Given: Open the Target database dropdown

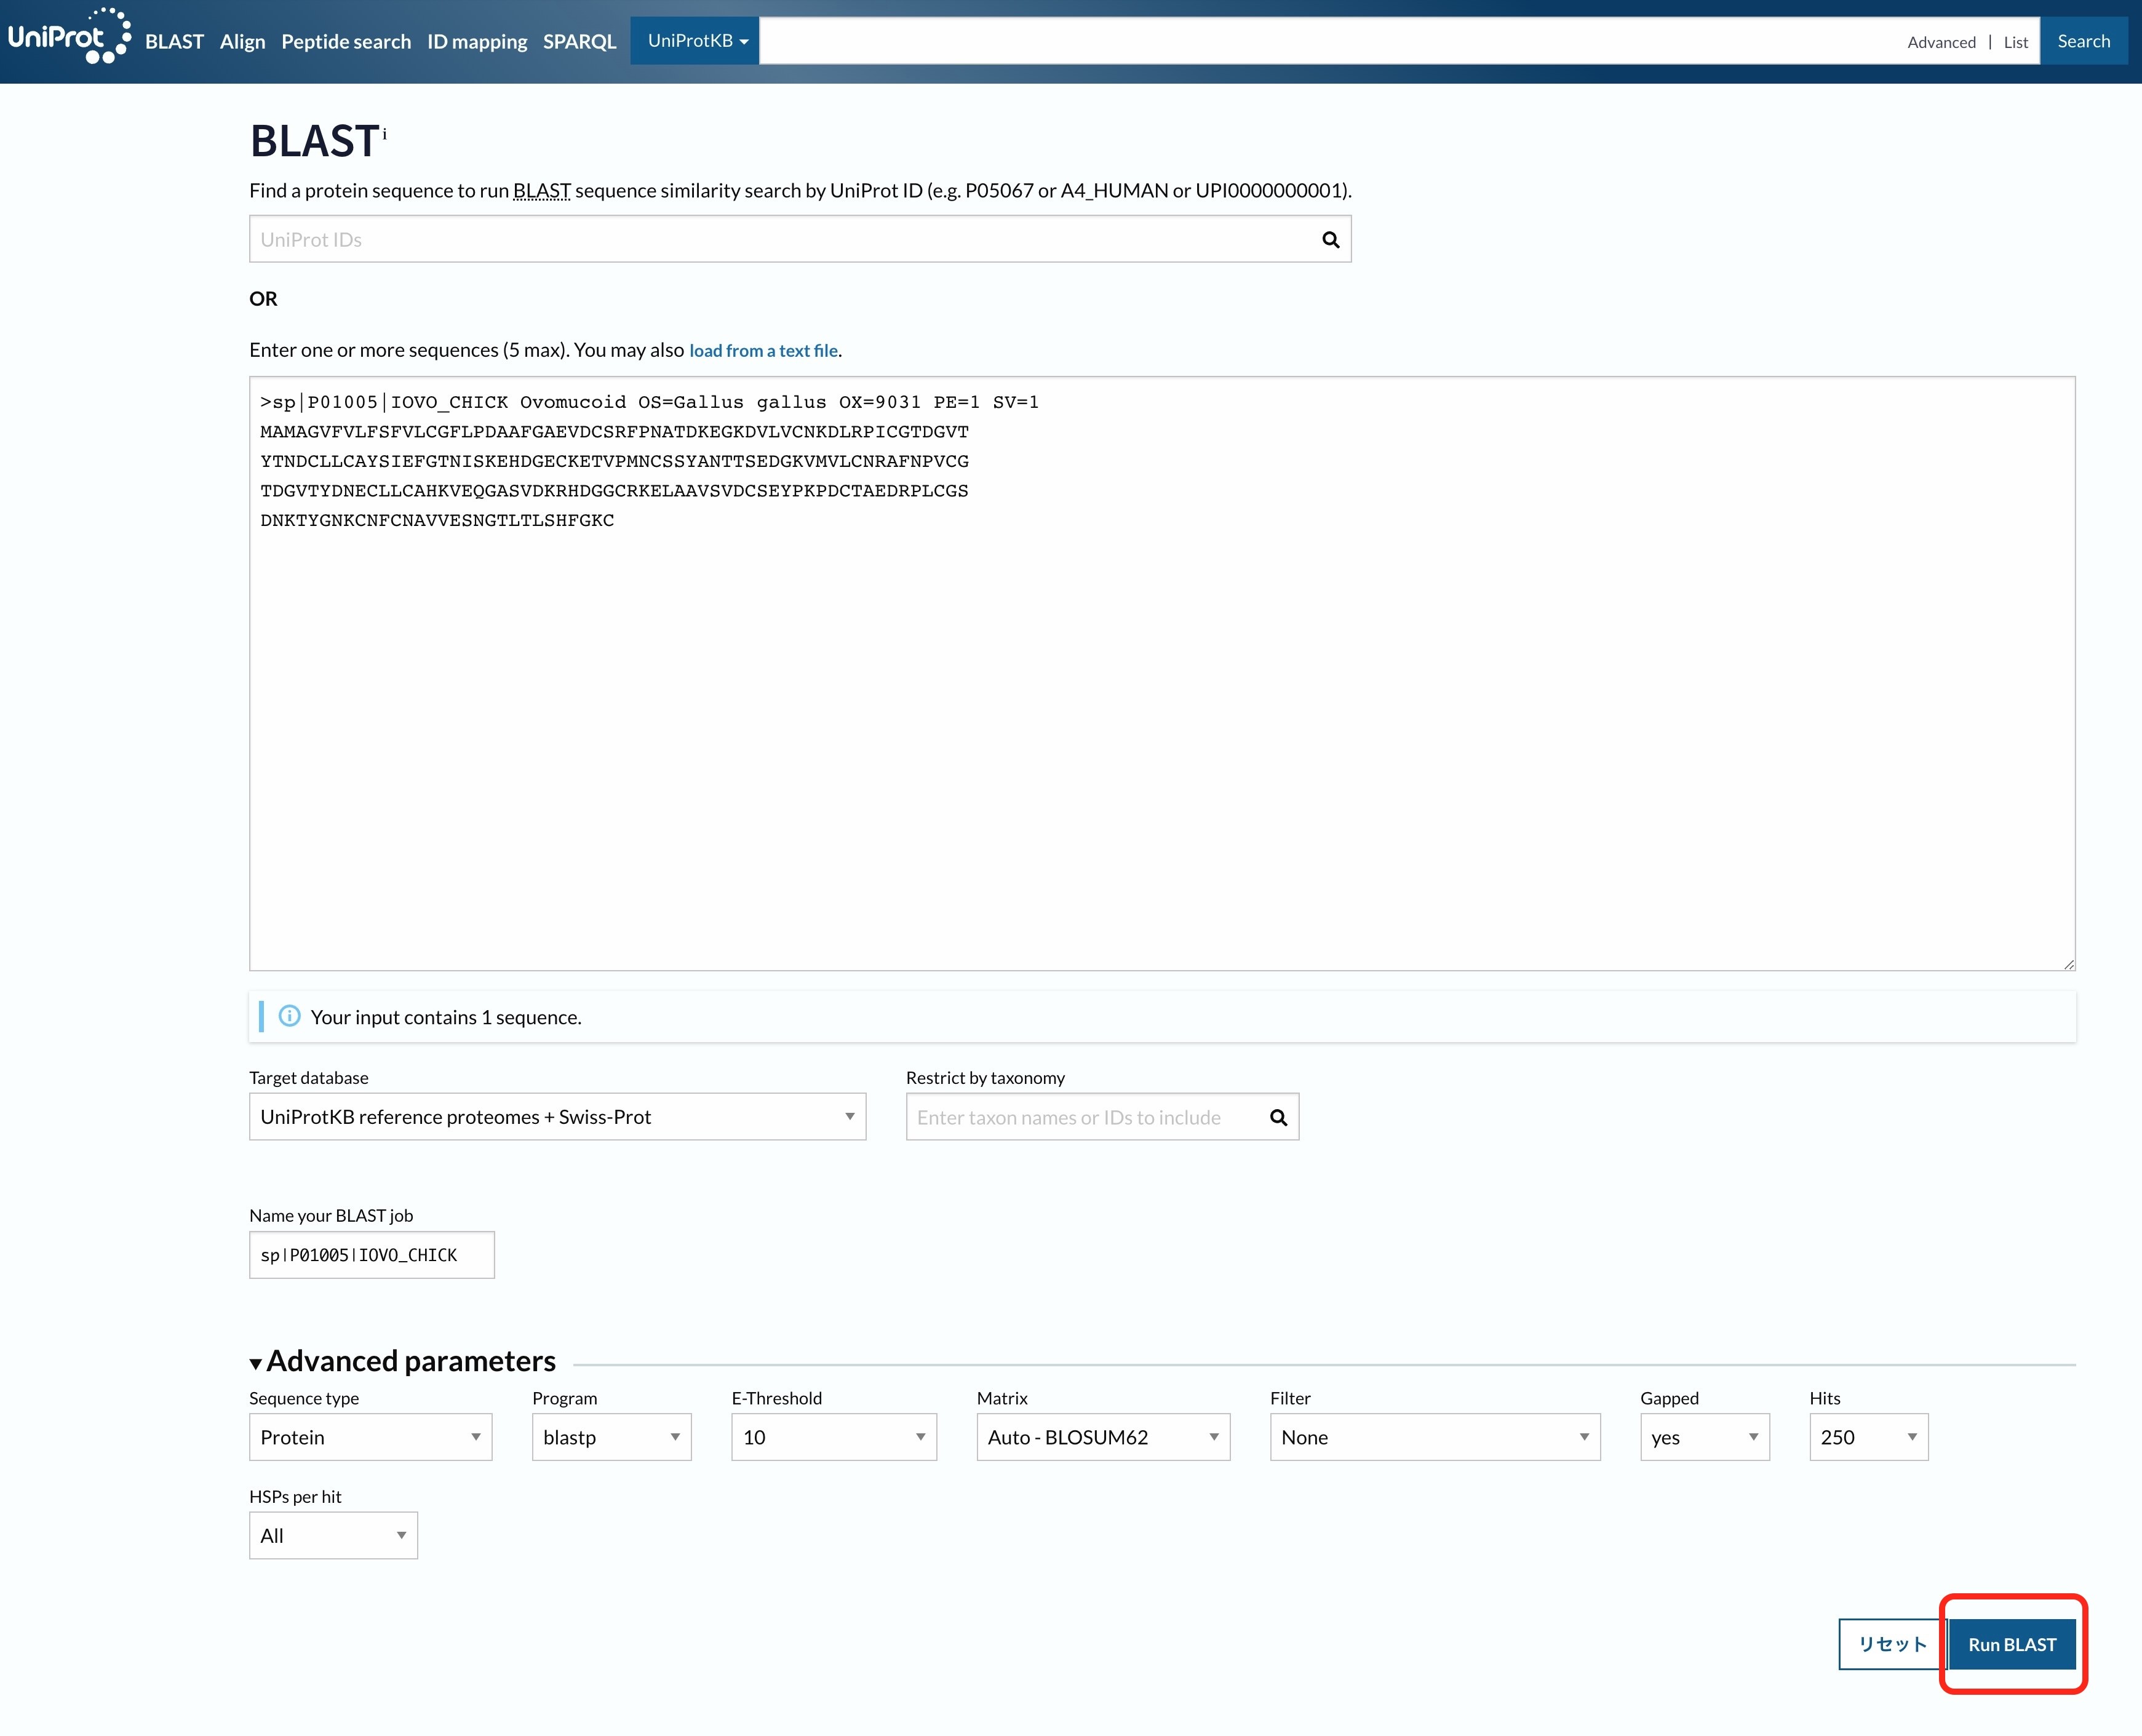Looking at the screenshot, I should click(557, 1117).
